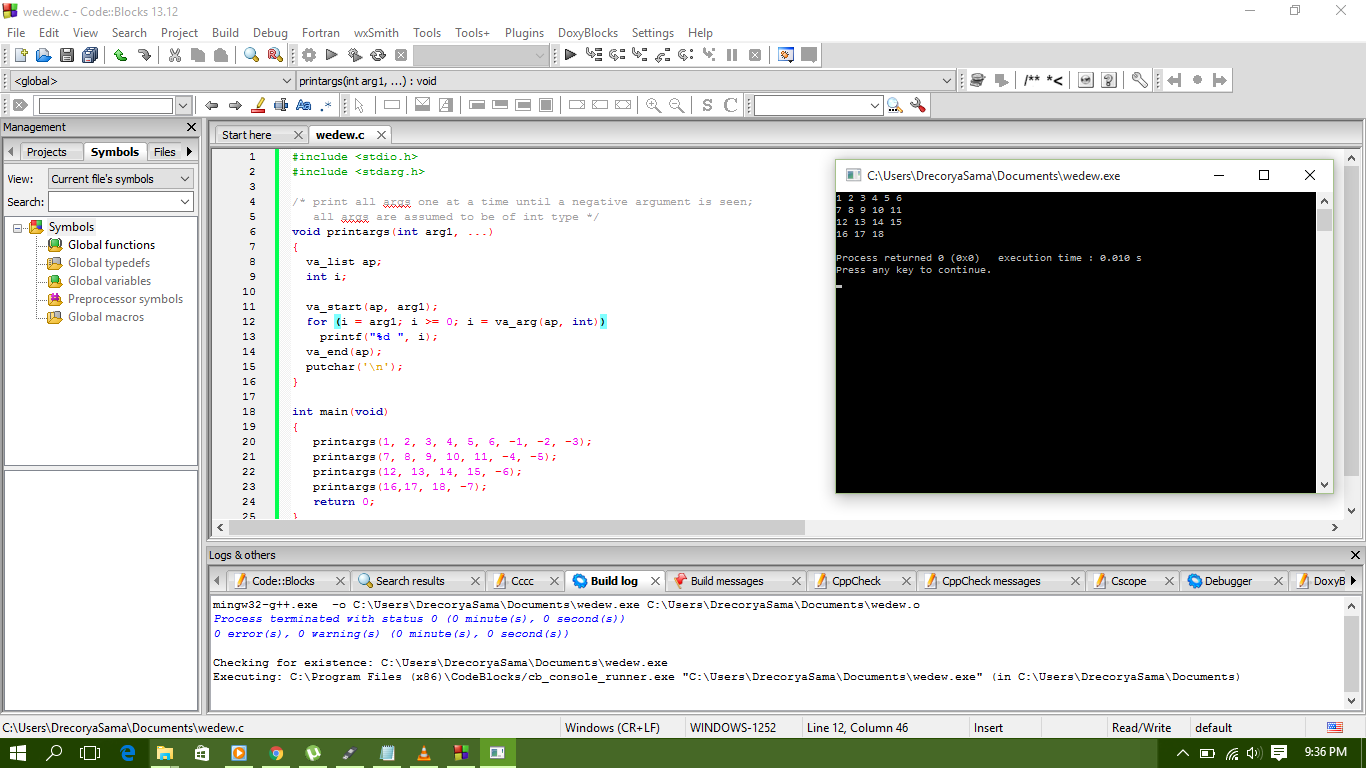
Task: Click the editor horizontal scrollbar thumb
Action: pyautogui.click(x=515, y=528)
